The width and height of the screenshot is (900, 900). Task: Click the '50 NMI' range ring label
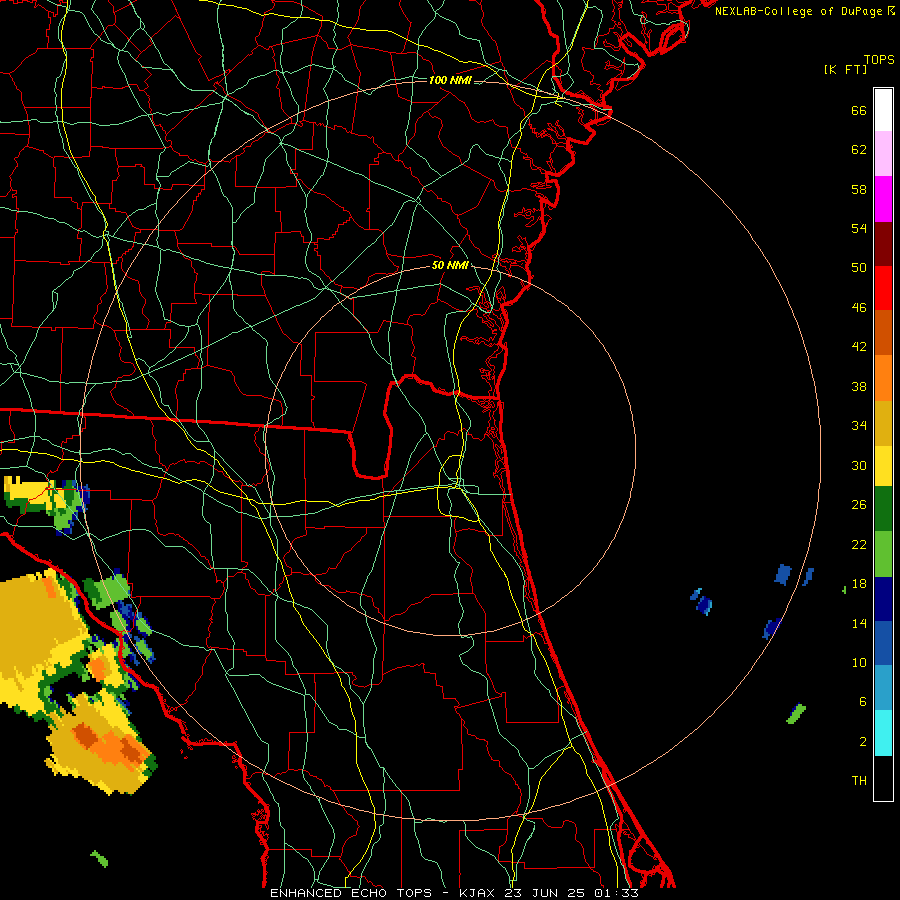click(450, 265)
